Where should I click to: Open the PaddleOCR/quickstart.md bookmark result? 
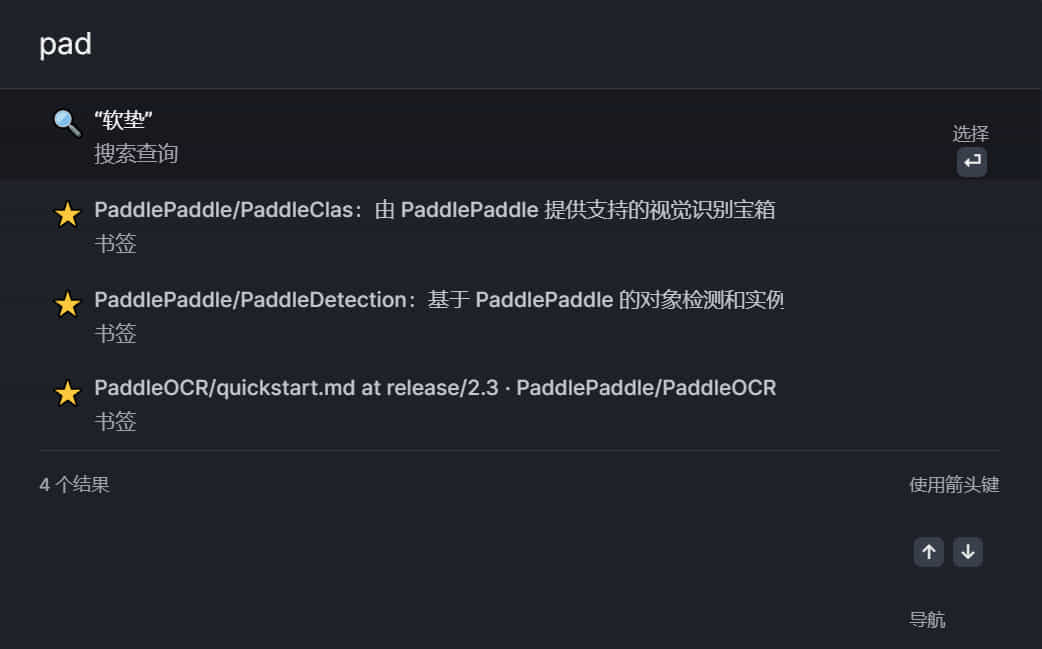(521, 404)
